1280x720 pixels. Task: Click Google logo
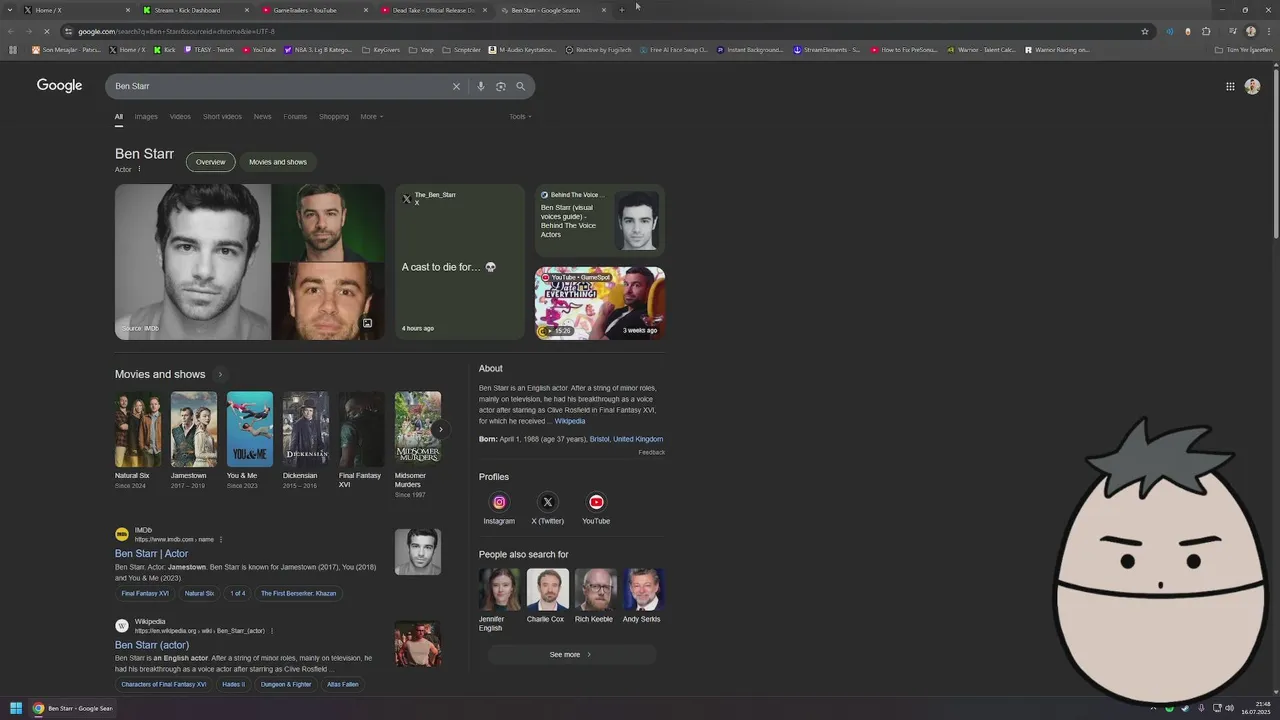coord(59,86)
